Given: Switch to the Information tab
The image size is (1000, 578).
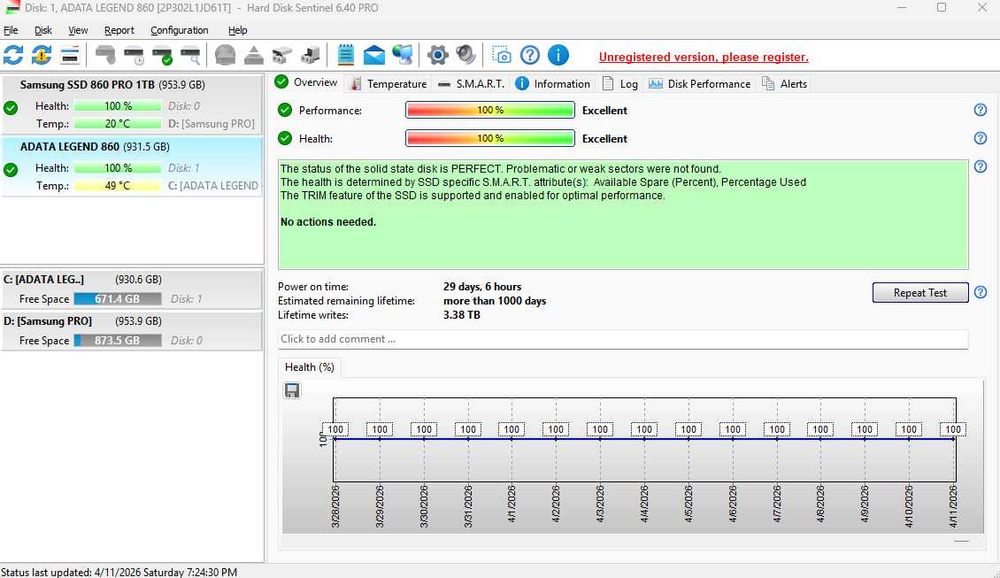Looking at the screenshot, I should (552, 84).
